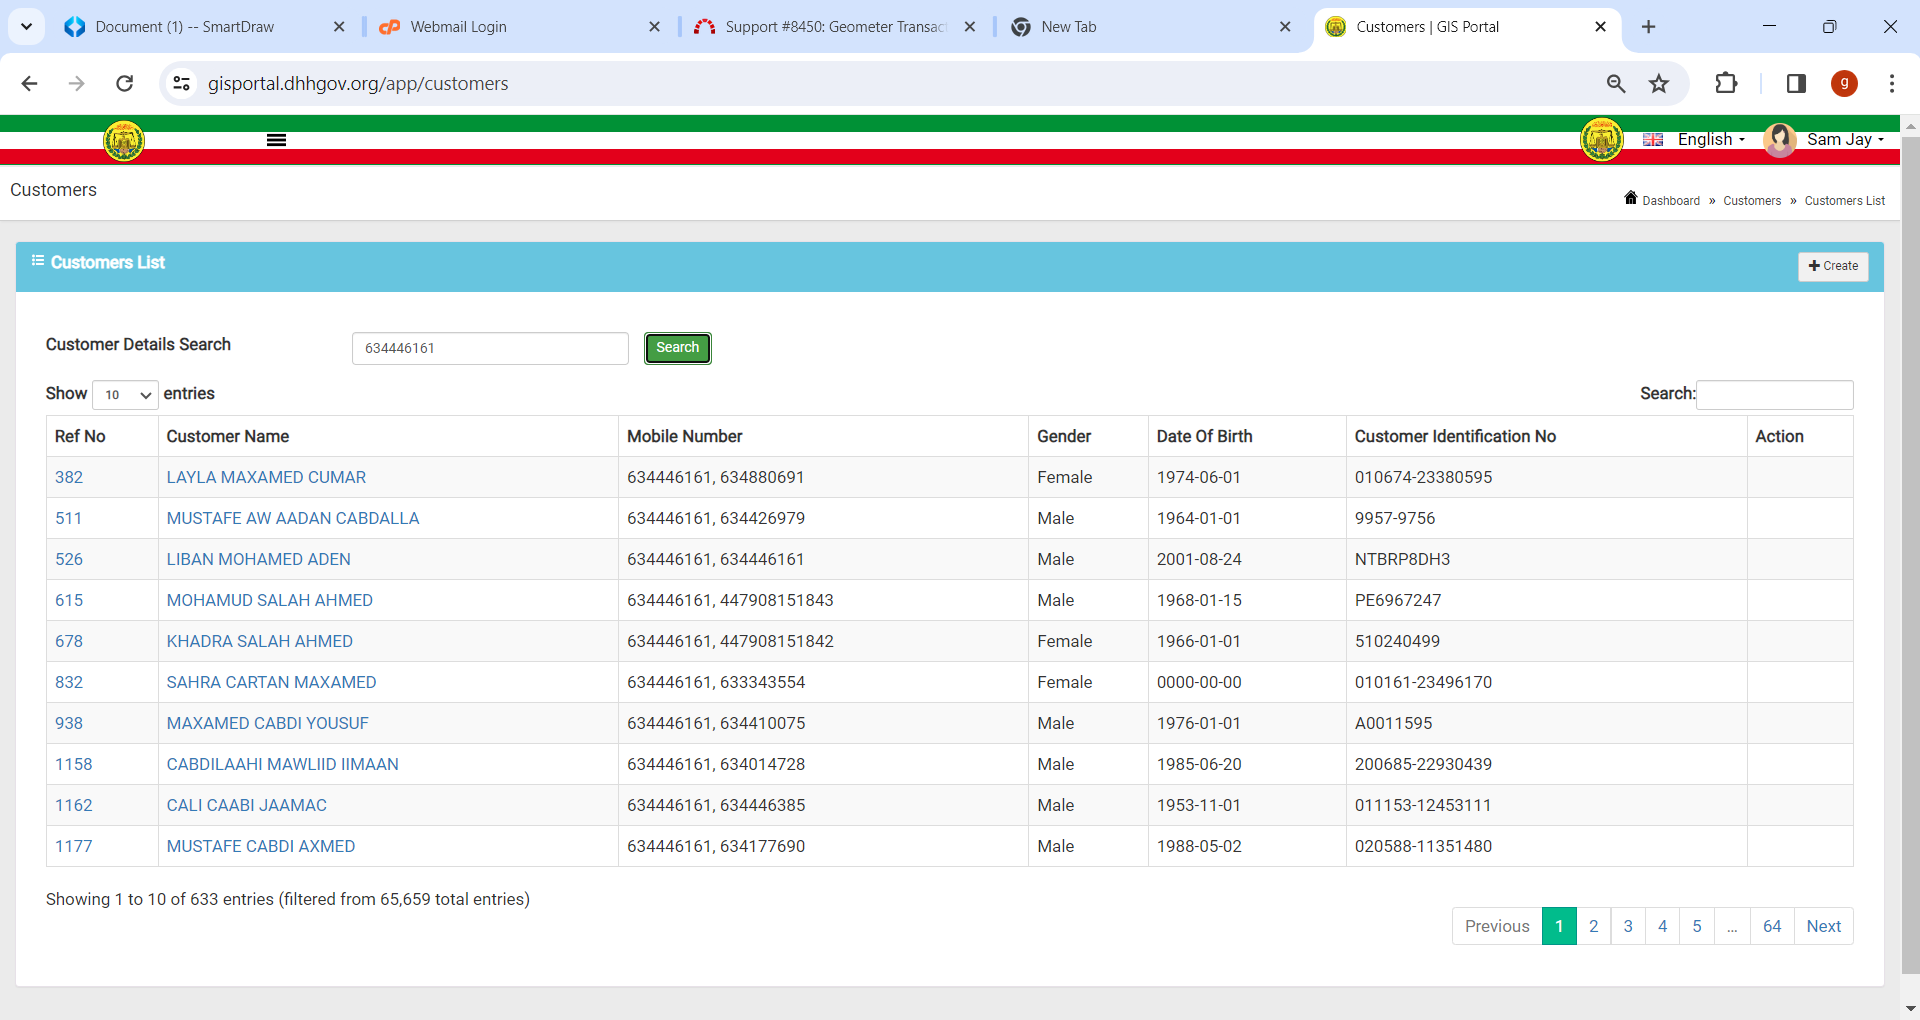
Task: Click the table filter Search box
Action: tap(1775, 395)
